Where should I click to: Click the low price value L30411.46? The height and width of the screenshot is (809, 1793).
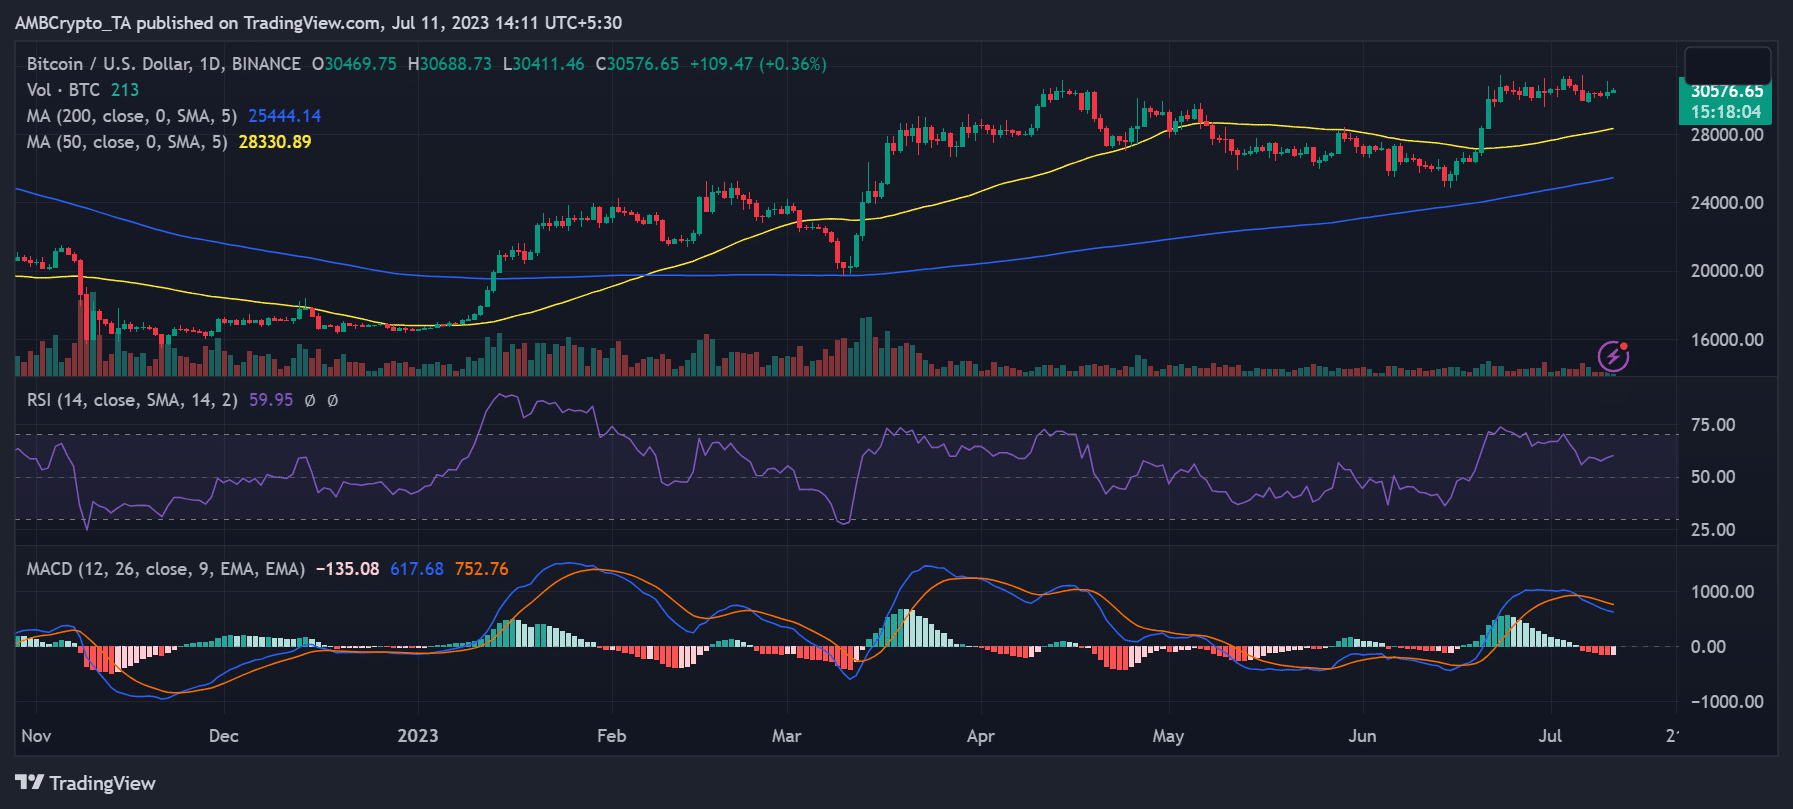(x=543, y=64)
